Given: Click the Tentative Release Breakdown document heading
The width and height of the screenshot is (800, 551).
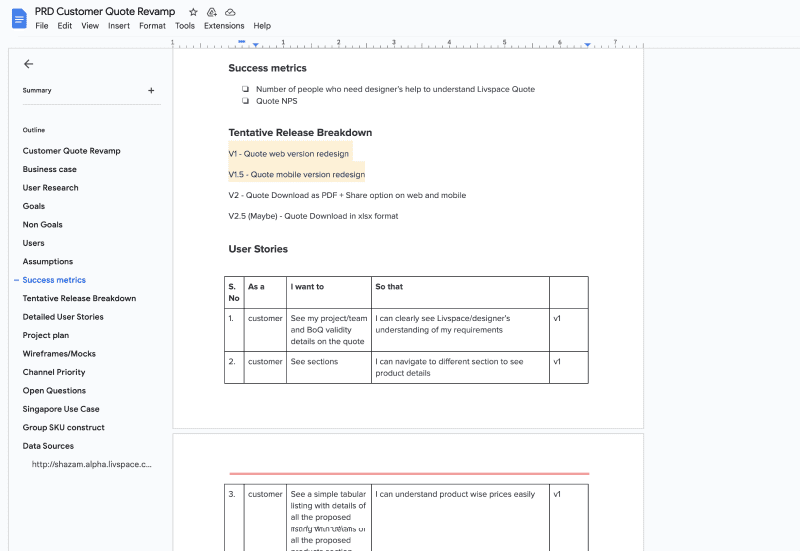Looking at the screenshot, I should [300, 133].
